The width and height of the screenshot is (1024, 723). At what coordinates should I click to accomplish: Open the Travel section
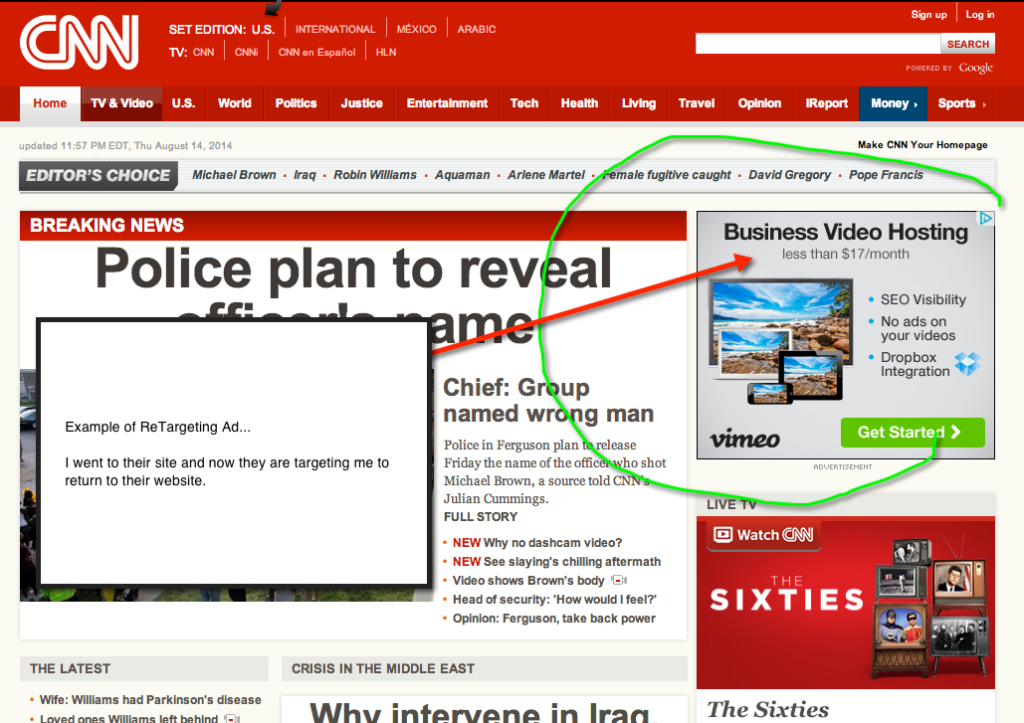[696, 103]
